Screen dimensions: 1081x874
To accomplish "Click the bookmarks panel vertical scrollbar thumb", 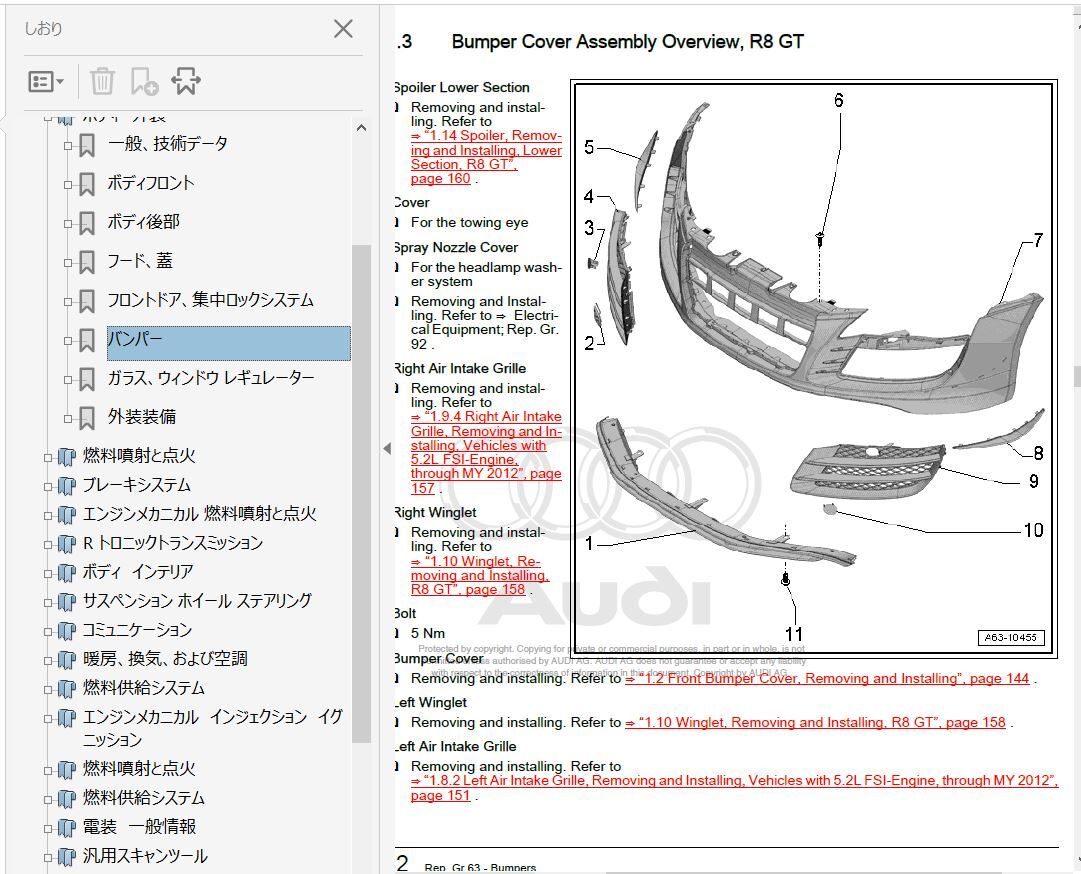I will [361, 493].
